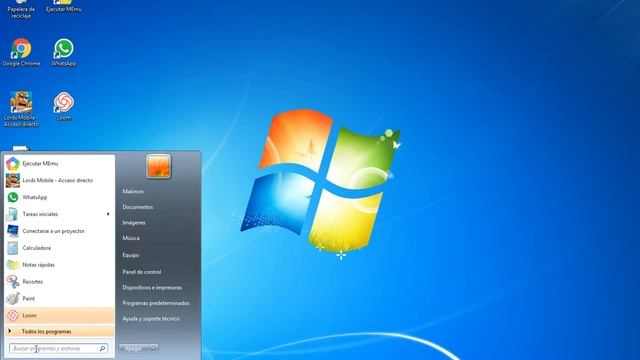
Task: Open Notas rápidas in Start menu
Action: pyautogui.click(x=59, y=265)
